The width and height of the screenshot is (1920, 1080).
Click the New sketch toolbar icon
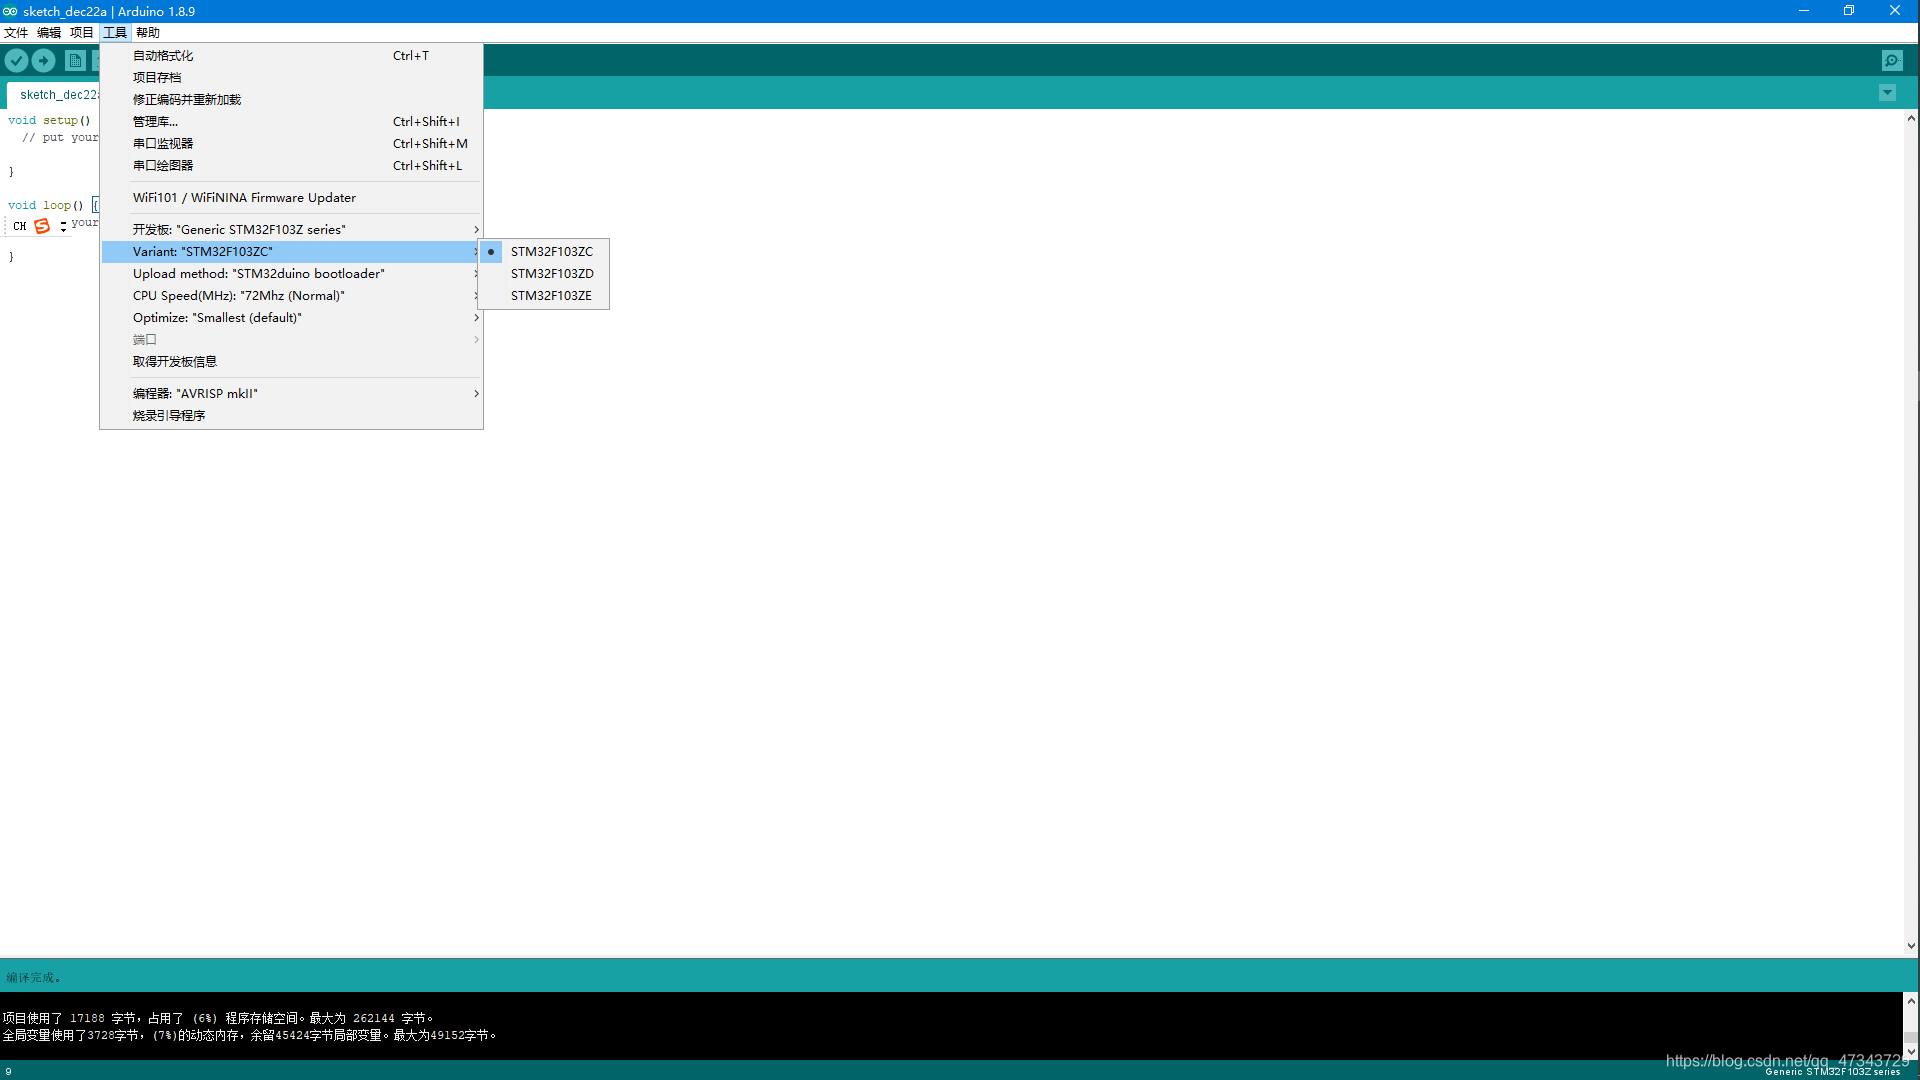75,61
